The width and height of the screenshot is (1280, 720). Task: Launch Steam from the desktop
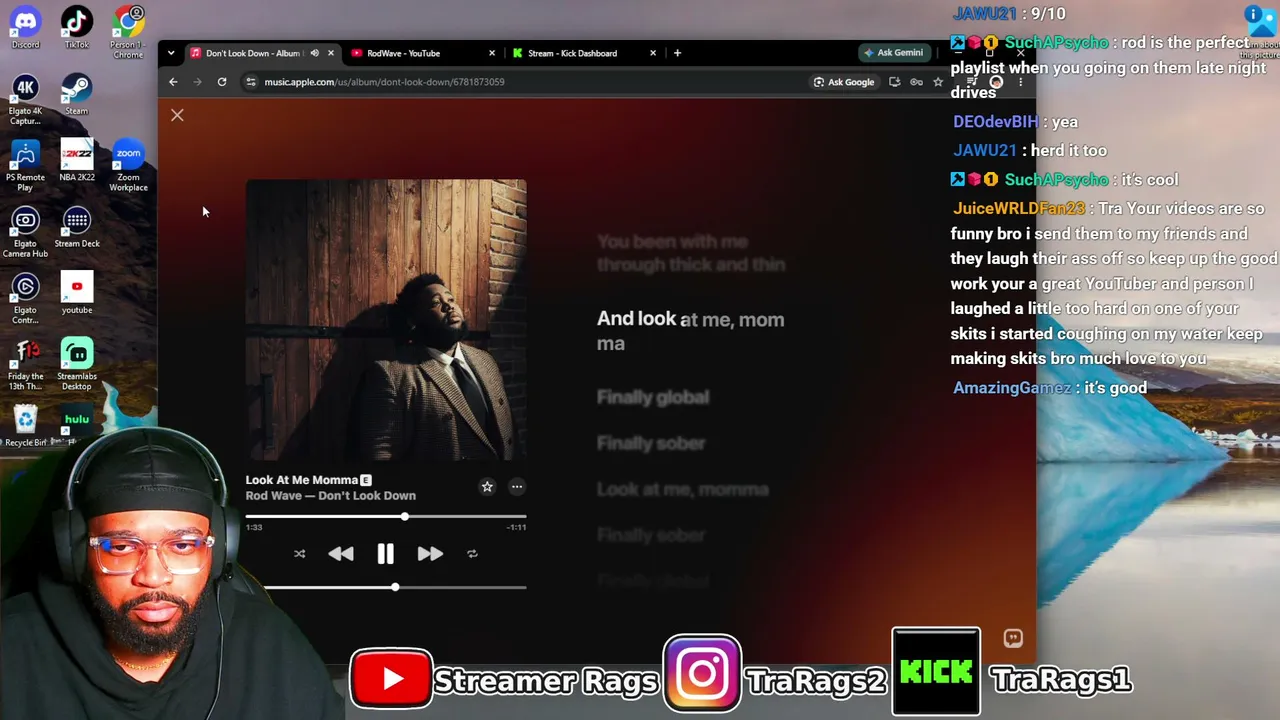pos(77,93)
